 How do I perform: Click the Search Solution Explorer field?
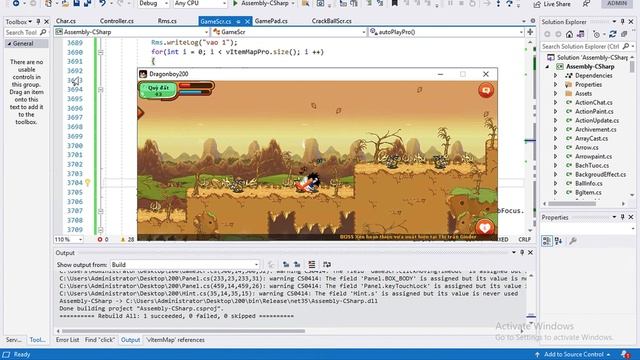(x=587, y=47)
